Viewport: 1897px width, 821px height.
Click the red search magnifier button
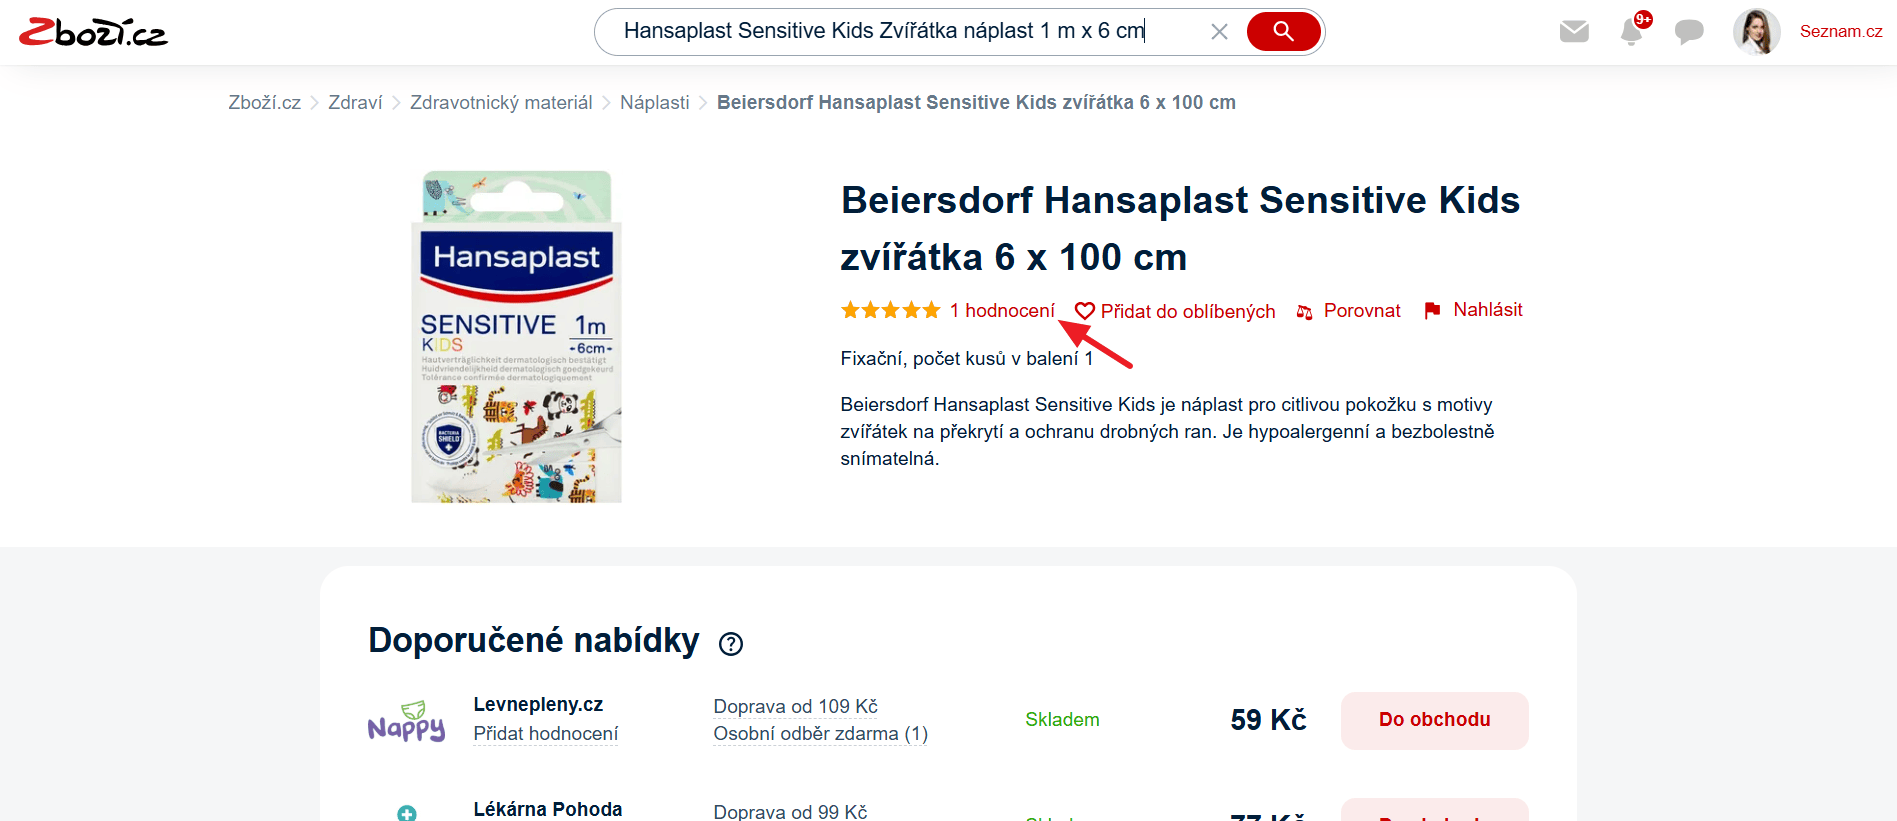coord(1283,32)
